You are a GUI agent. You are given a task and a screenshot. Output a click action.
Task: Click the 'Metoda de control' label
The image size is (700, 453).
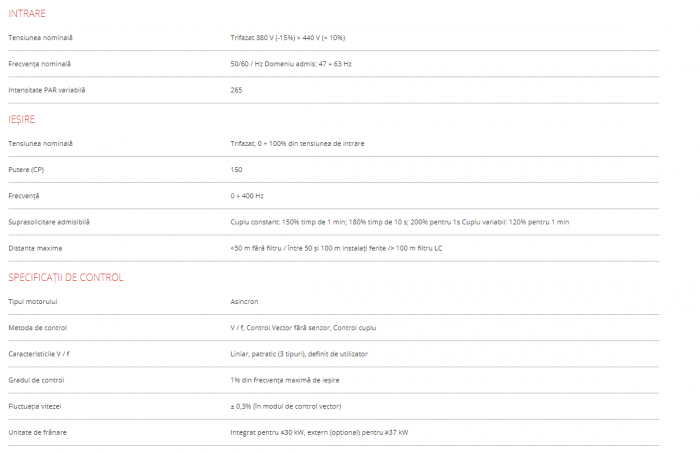pyautogui.click(x=38, y=327)
